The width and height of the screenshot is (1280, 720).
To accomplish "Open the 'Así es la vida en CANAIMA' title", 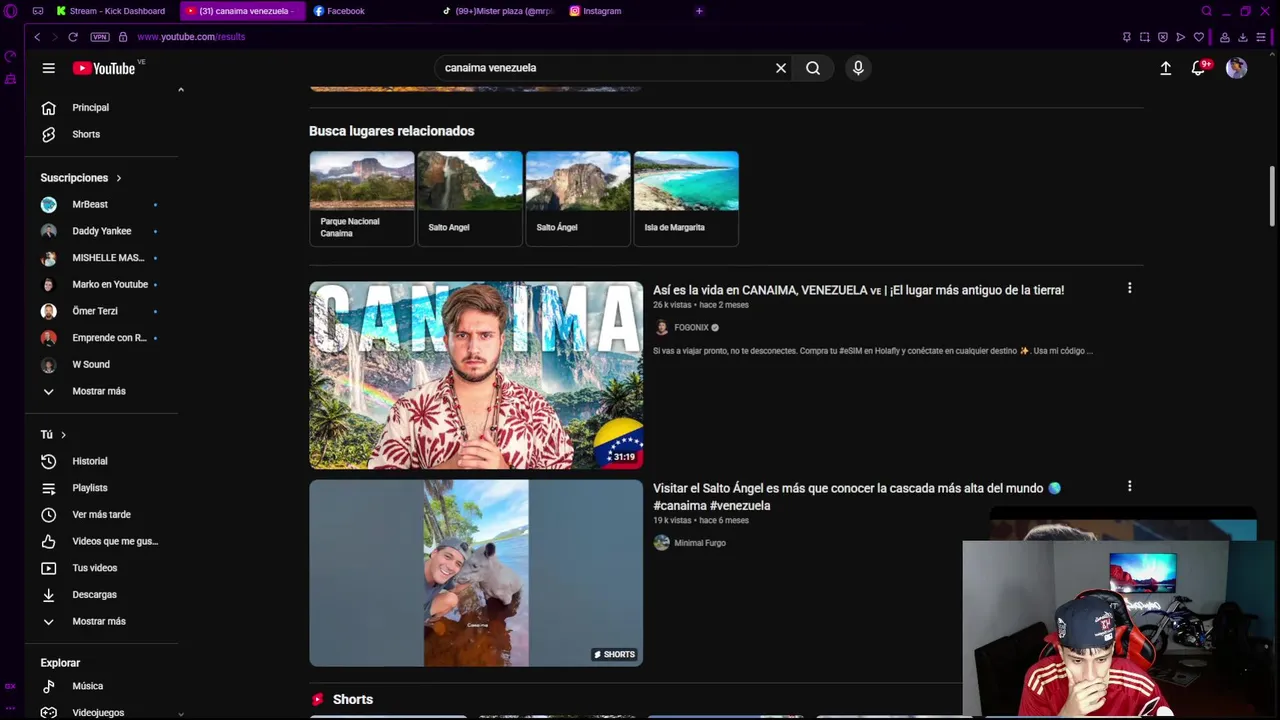I will point(858,290).
